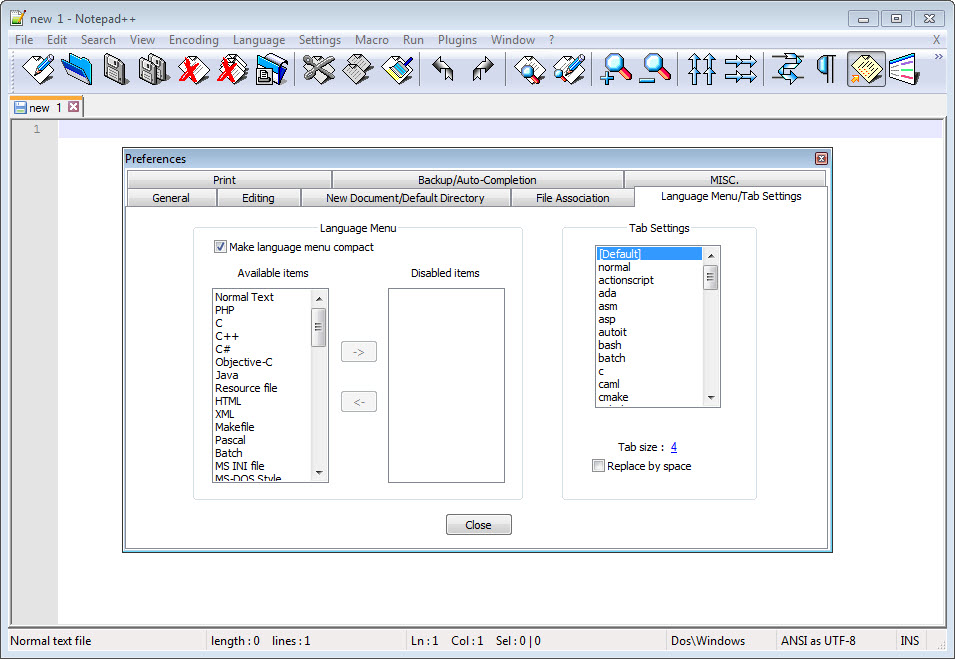
Task: Click the Close button in Preferences
Action: click(x=479, y=525)
